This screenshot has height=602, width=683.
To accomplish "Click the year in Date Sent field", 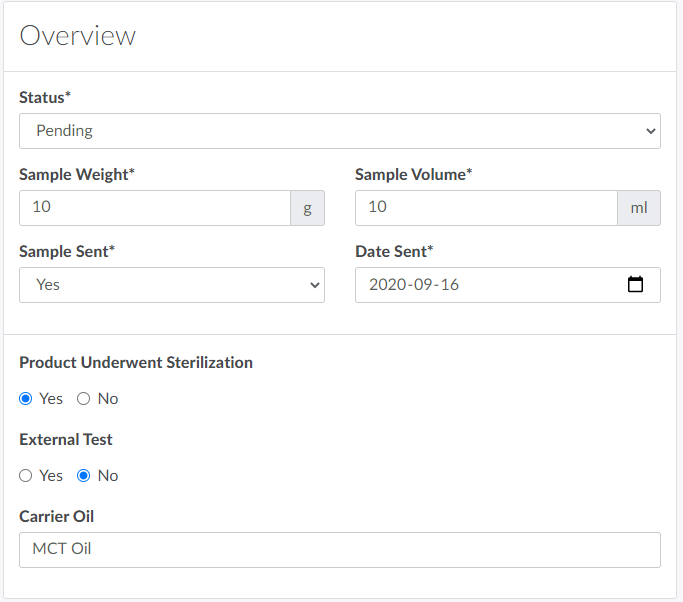I will (x=386, y=285).
